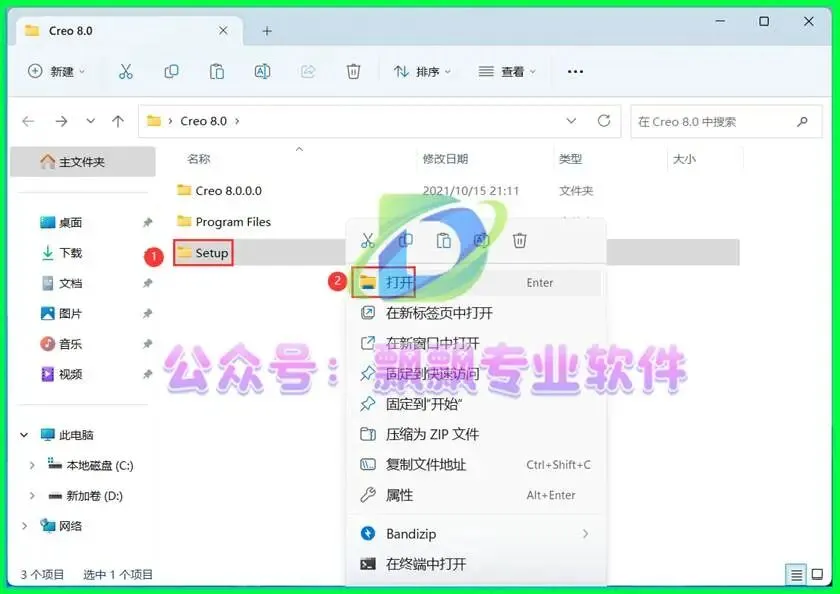Click the context menu Delete trash icon

(519, 240)
